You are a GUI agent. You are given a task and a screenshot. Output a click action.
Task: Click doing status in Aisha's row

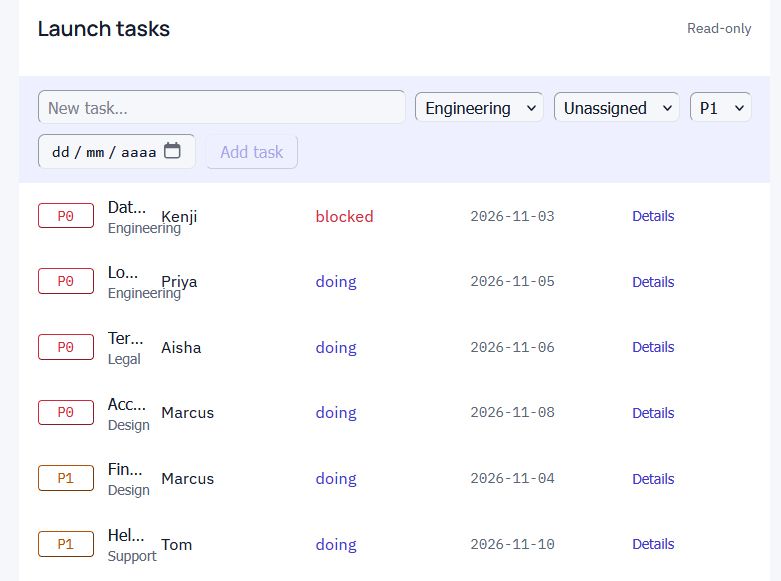click(x=336, y=347)
